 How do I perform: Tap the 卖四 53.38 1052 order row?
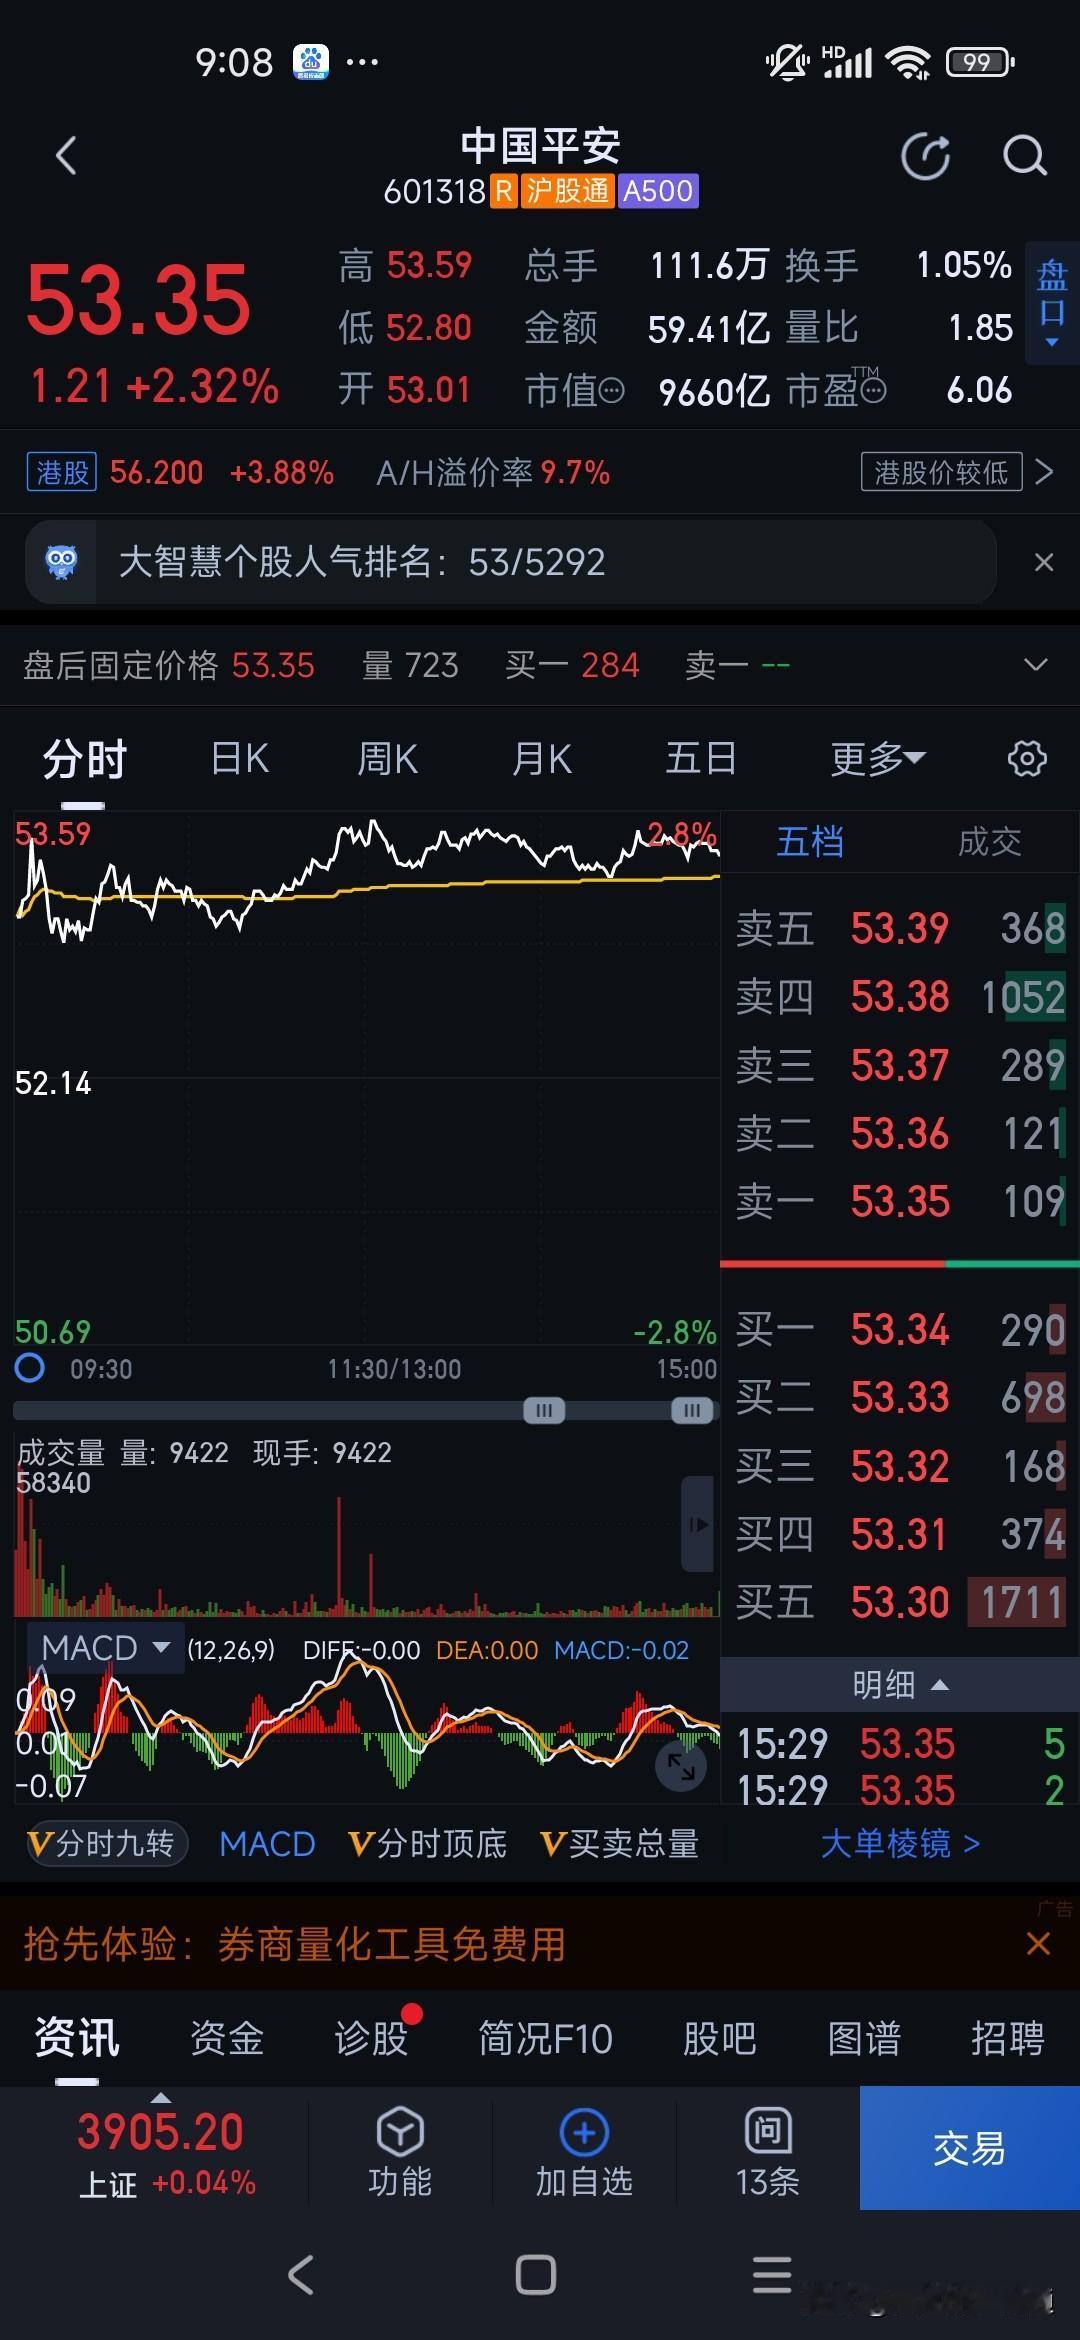900,997
